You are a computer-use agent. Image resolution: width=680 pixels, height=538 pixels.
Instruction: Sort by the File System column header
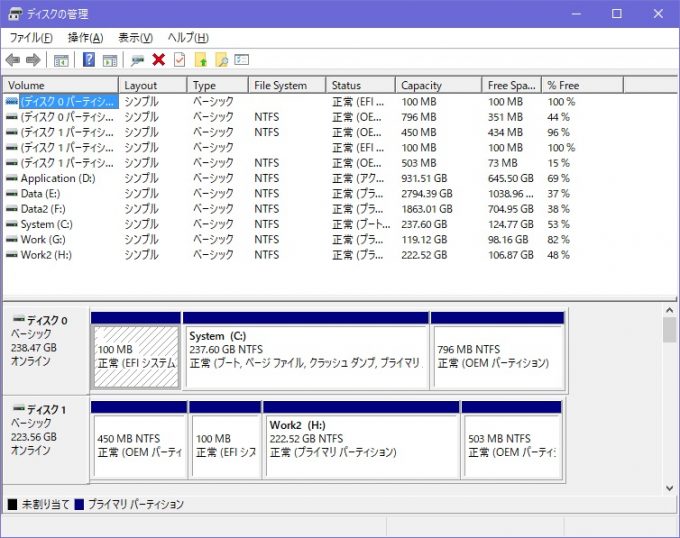coord(287,85)
